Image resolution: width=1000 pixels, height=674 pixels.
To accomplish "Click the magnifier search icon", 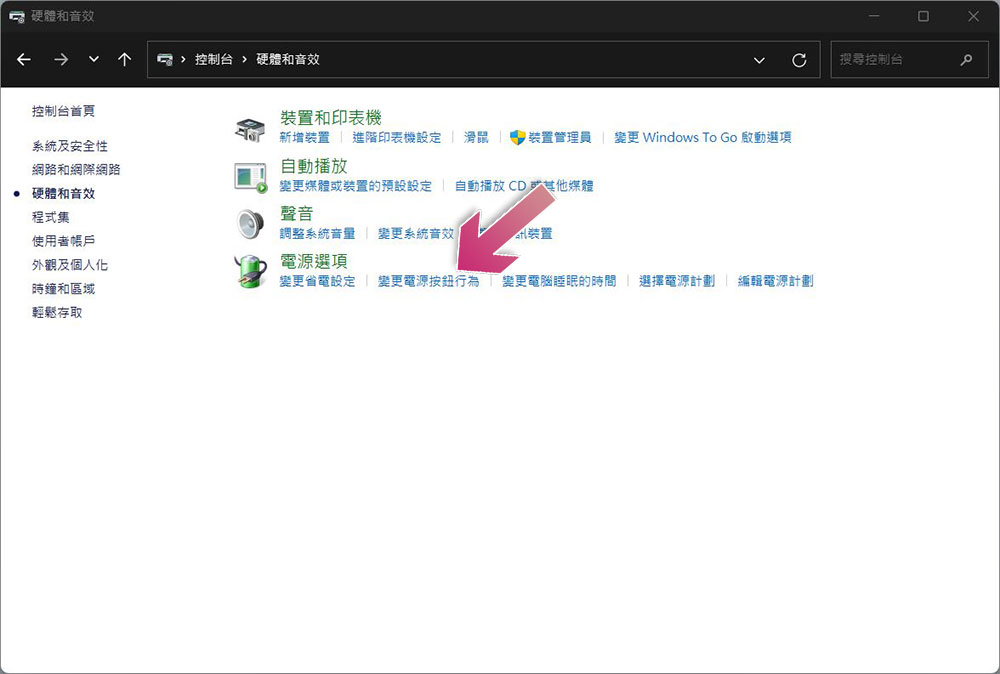I will tap(966, 59).
